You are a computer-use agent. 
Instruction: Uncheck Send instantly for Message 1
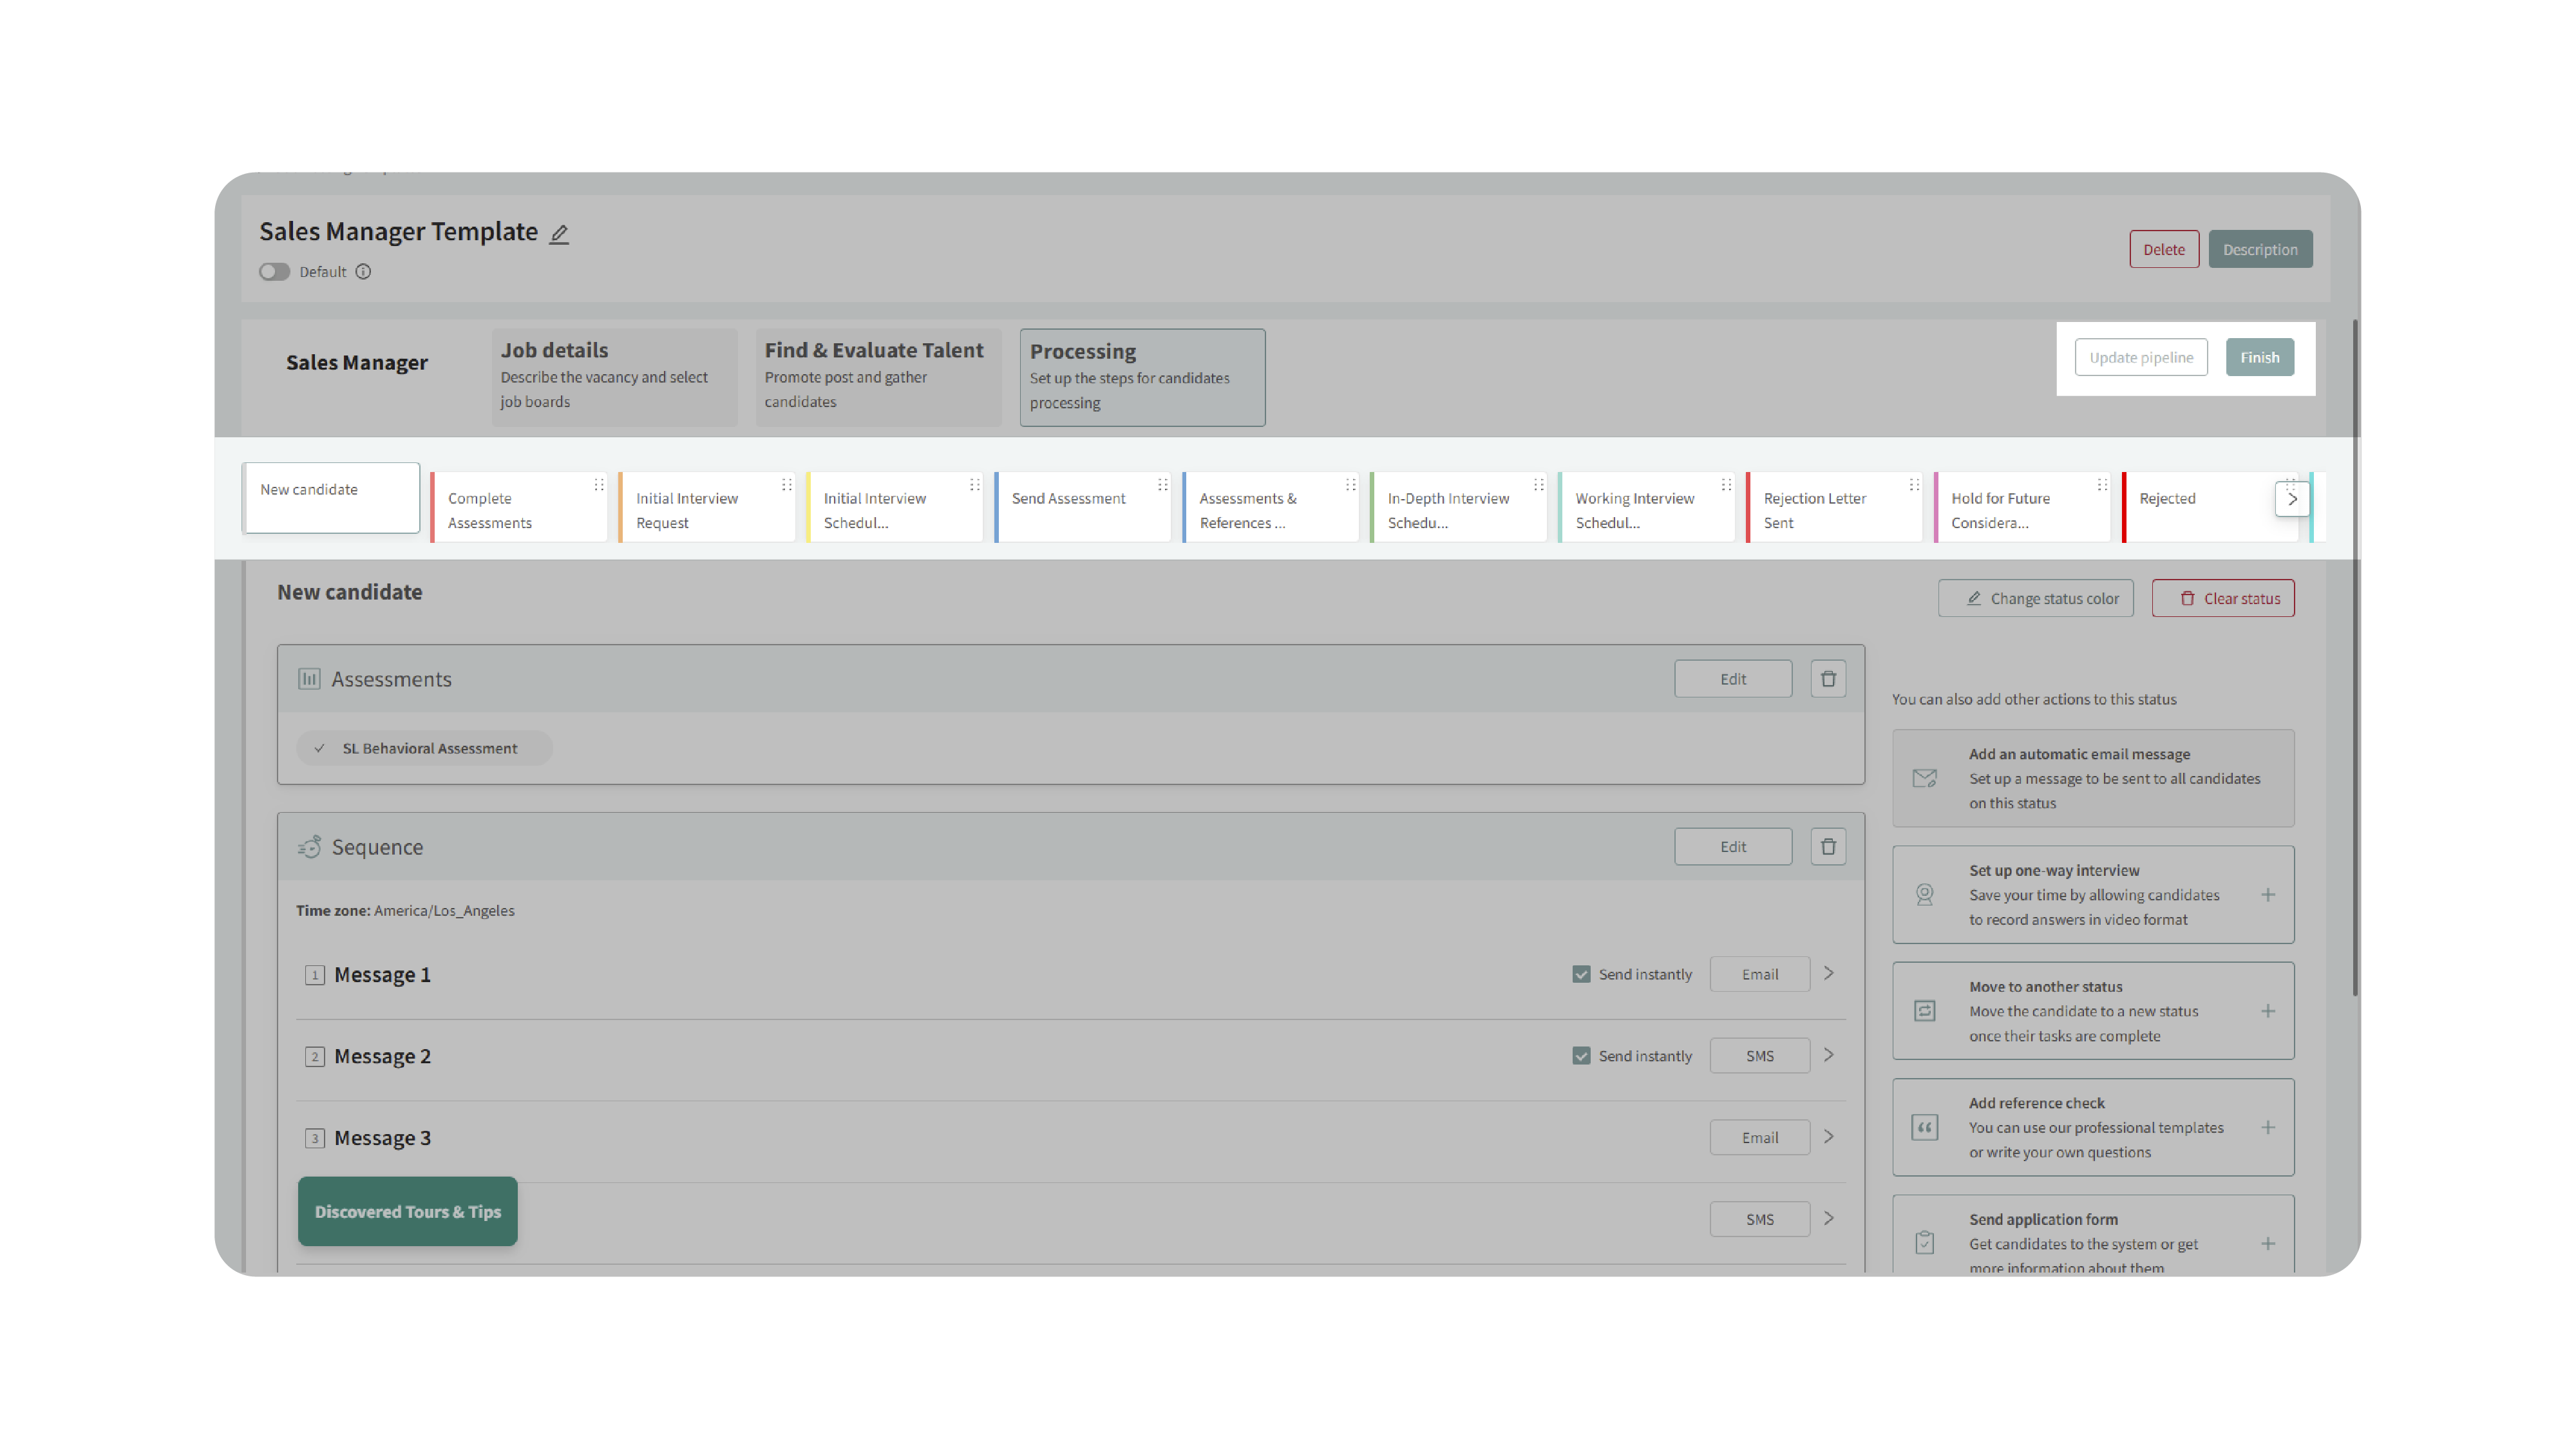point(1581,974)
